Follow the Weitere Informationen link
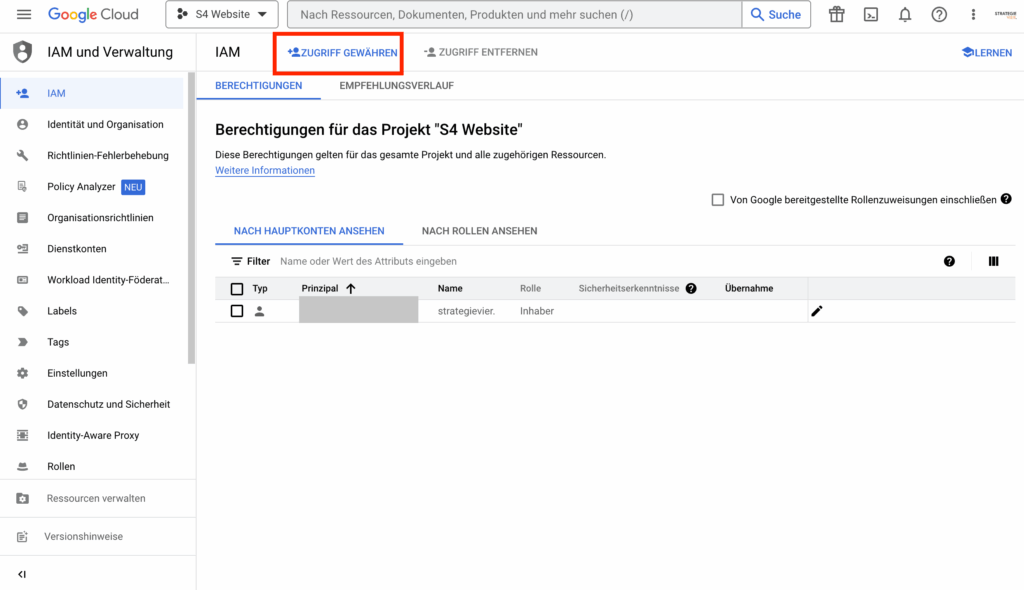The image size is (1024, 590). tap(265, 171)
